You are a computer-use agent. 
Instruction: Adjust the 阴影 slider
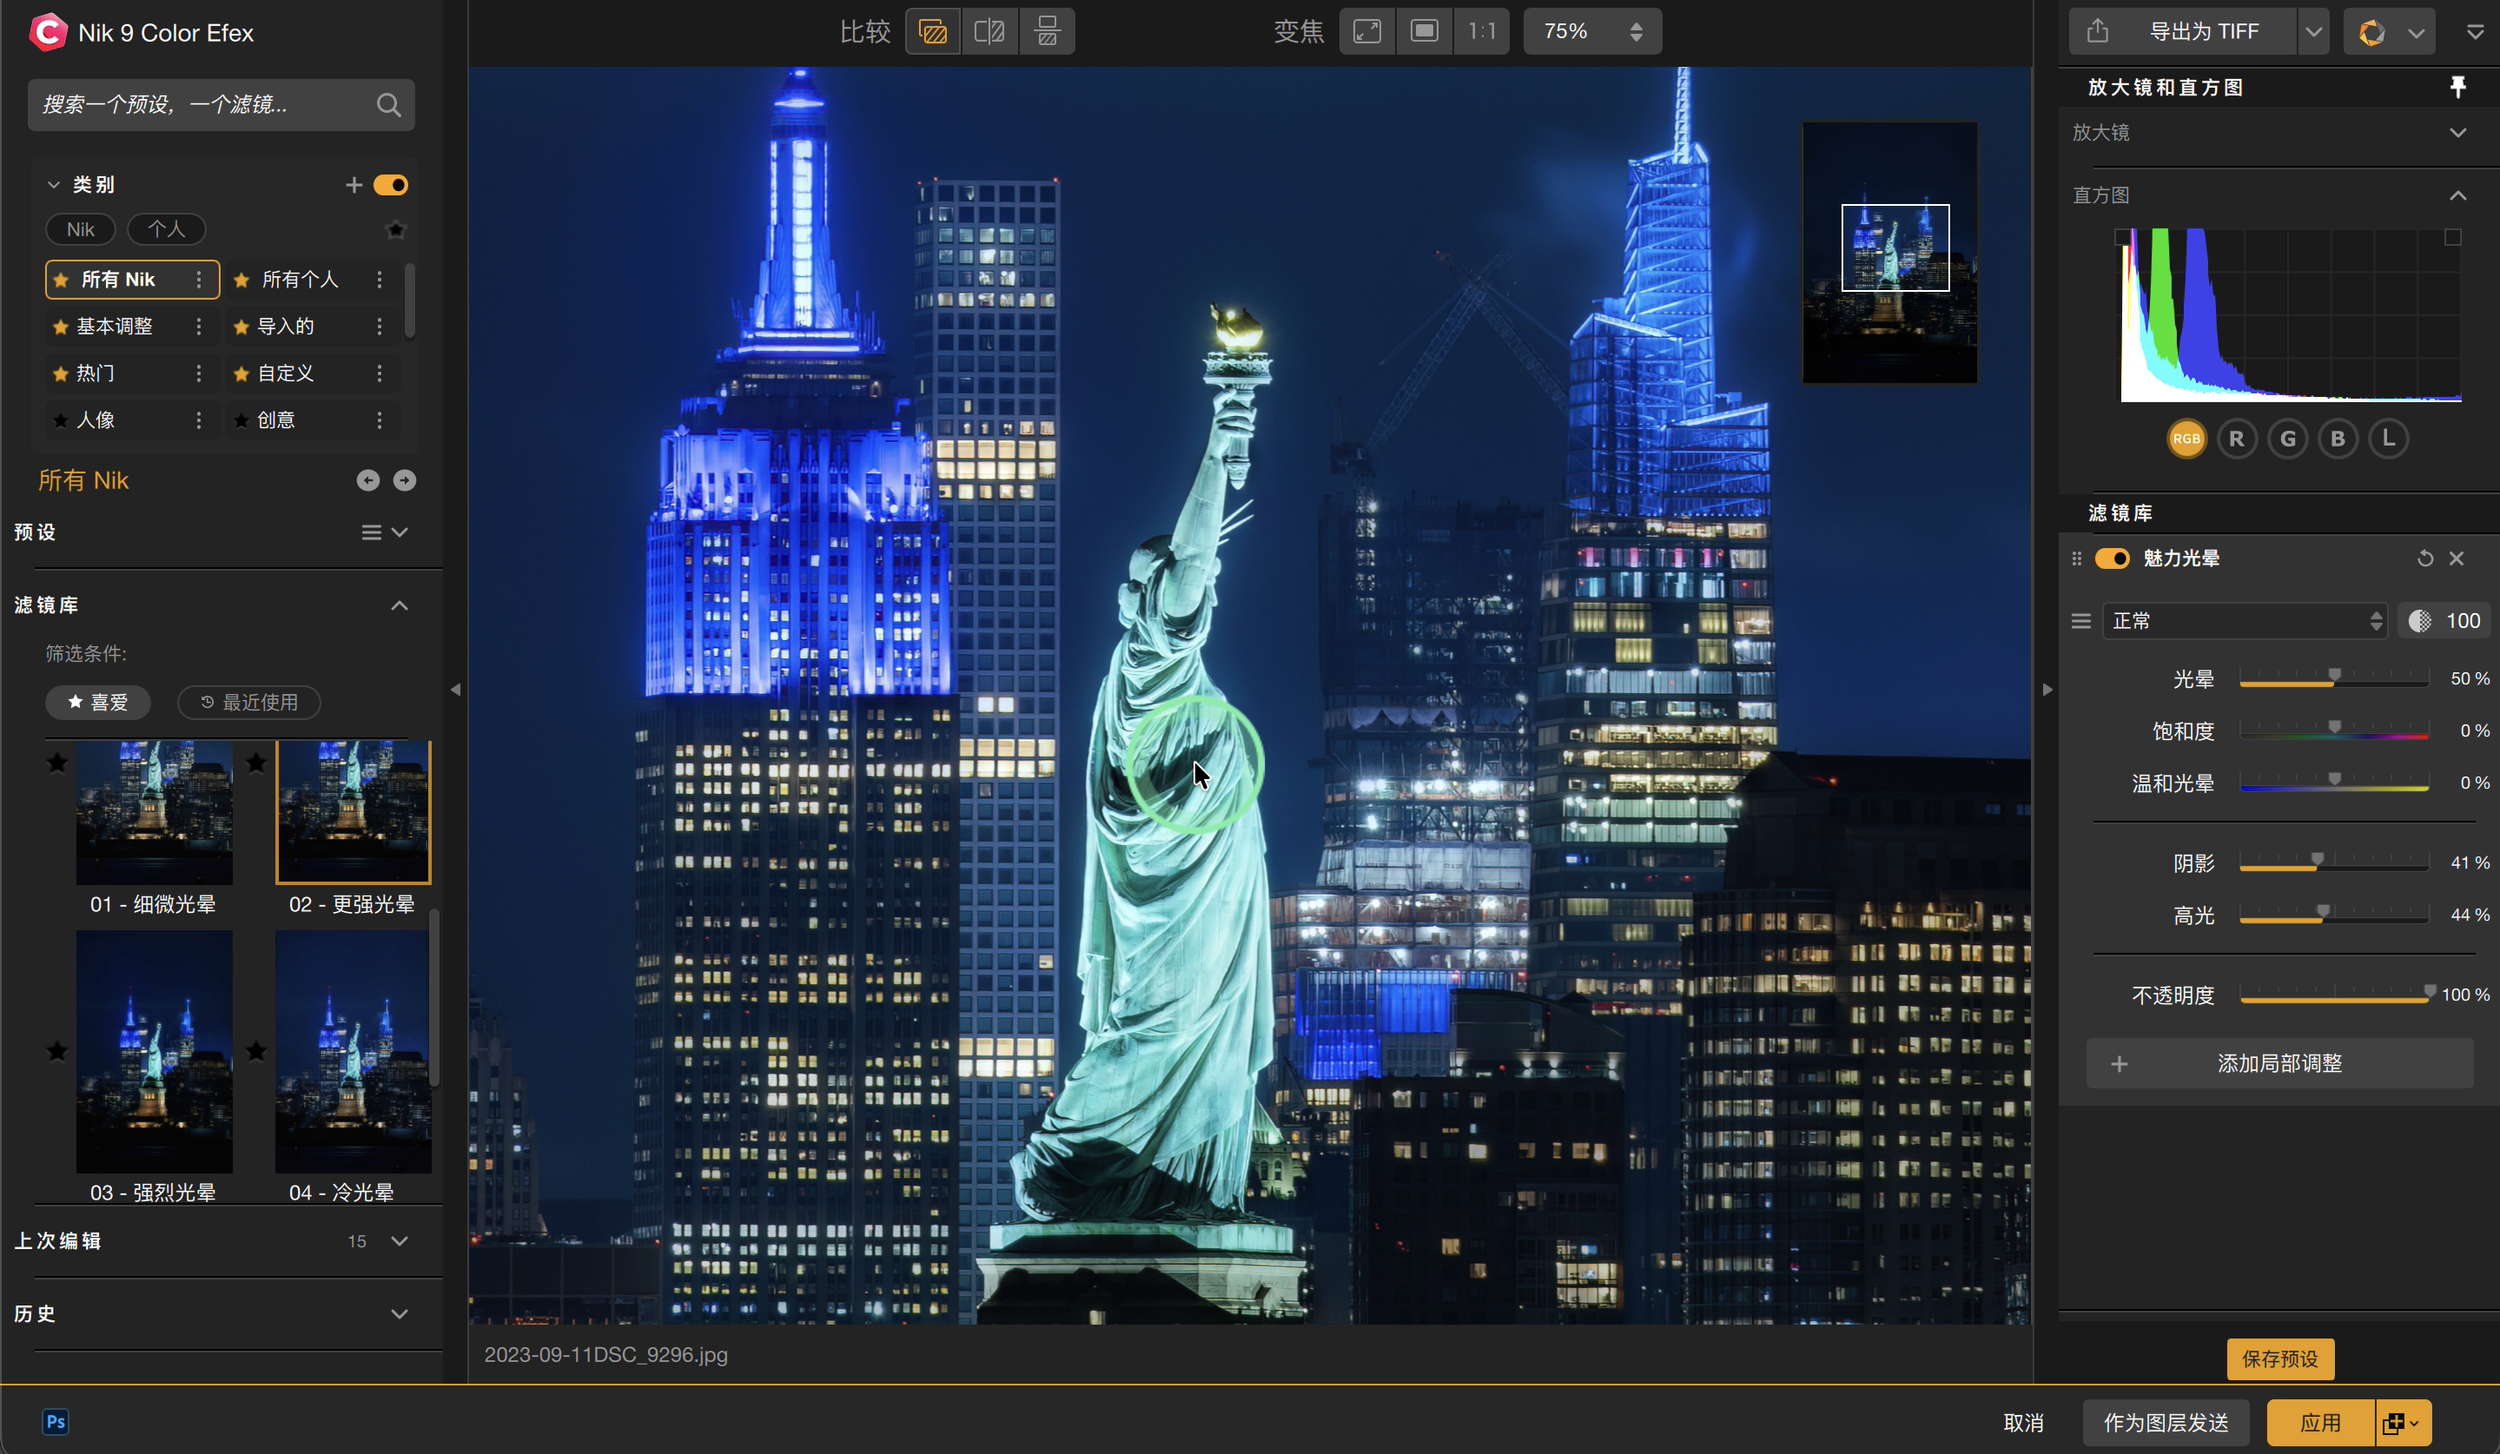[2335, 863]
